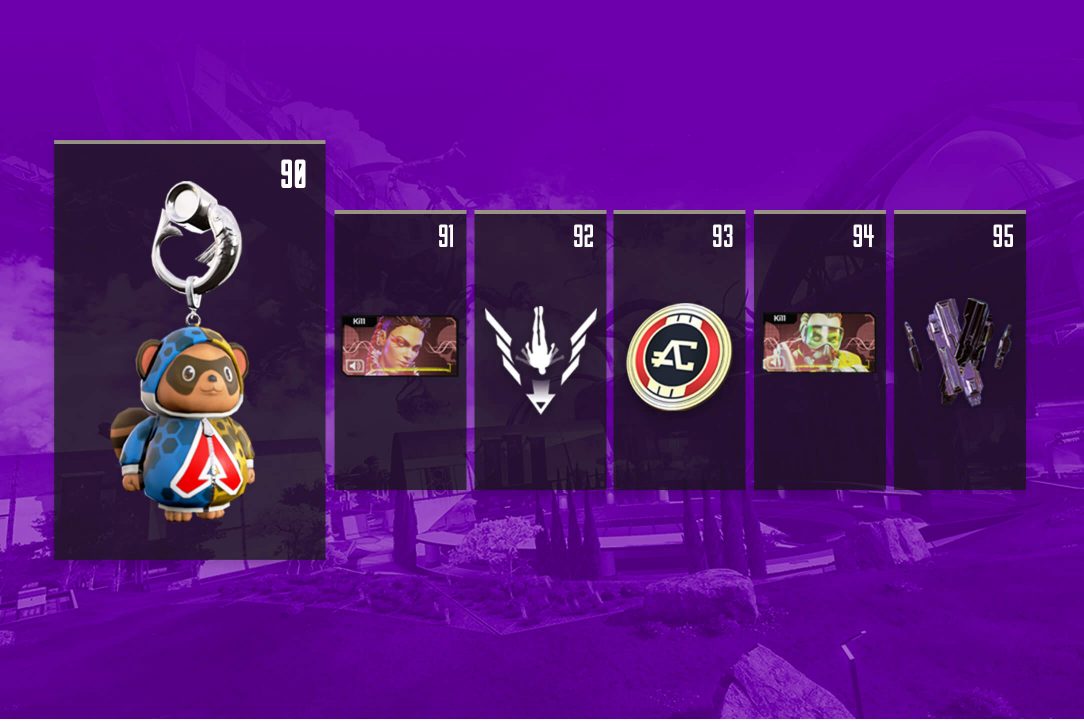
Task: Select the level 91 number label
Action: 446,237
